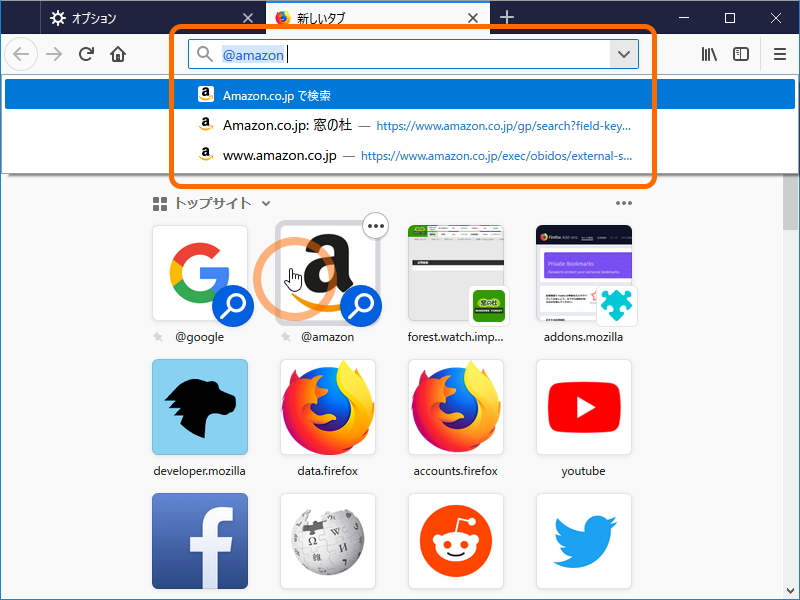Open a new tab with the plus icon
800x600 pixels.
pyautogui.click(x=508, y=17)
